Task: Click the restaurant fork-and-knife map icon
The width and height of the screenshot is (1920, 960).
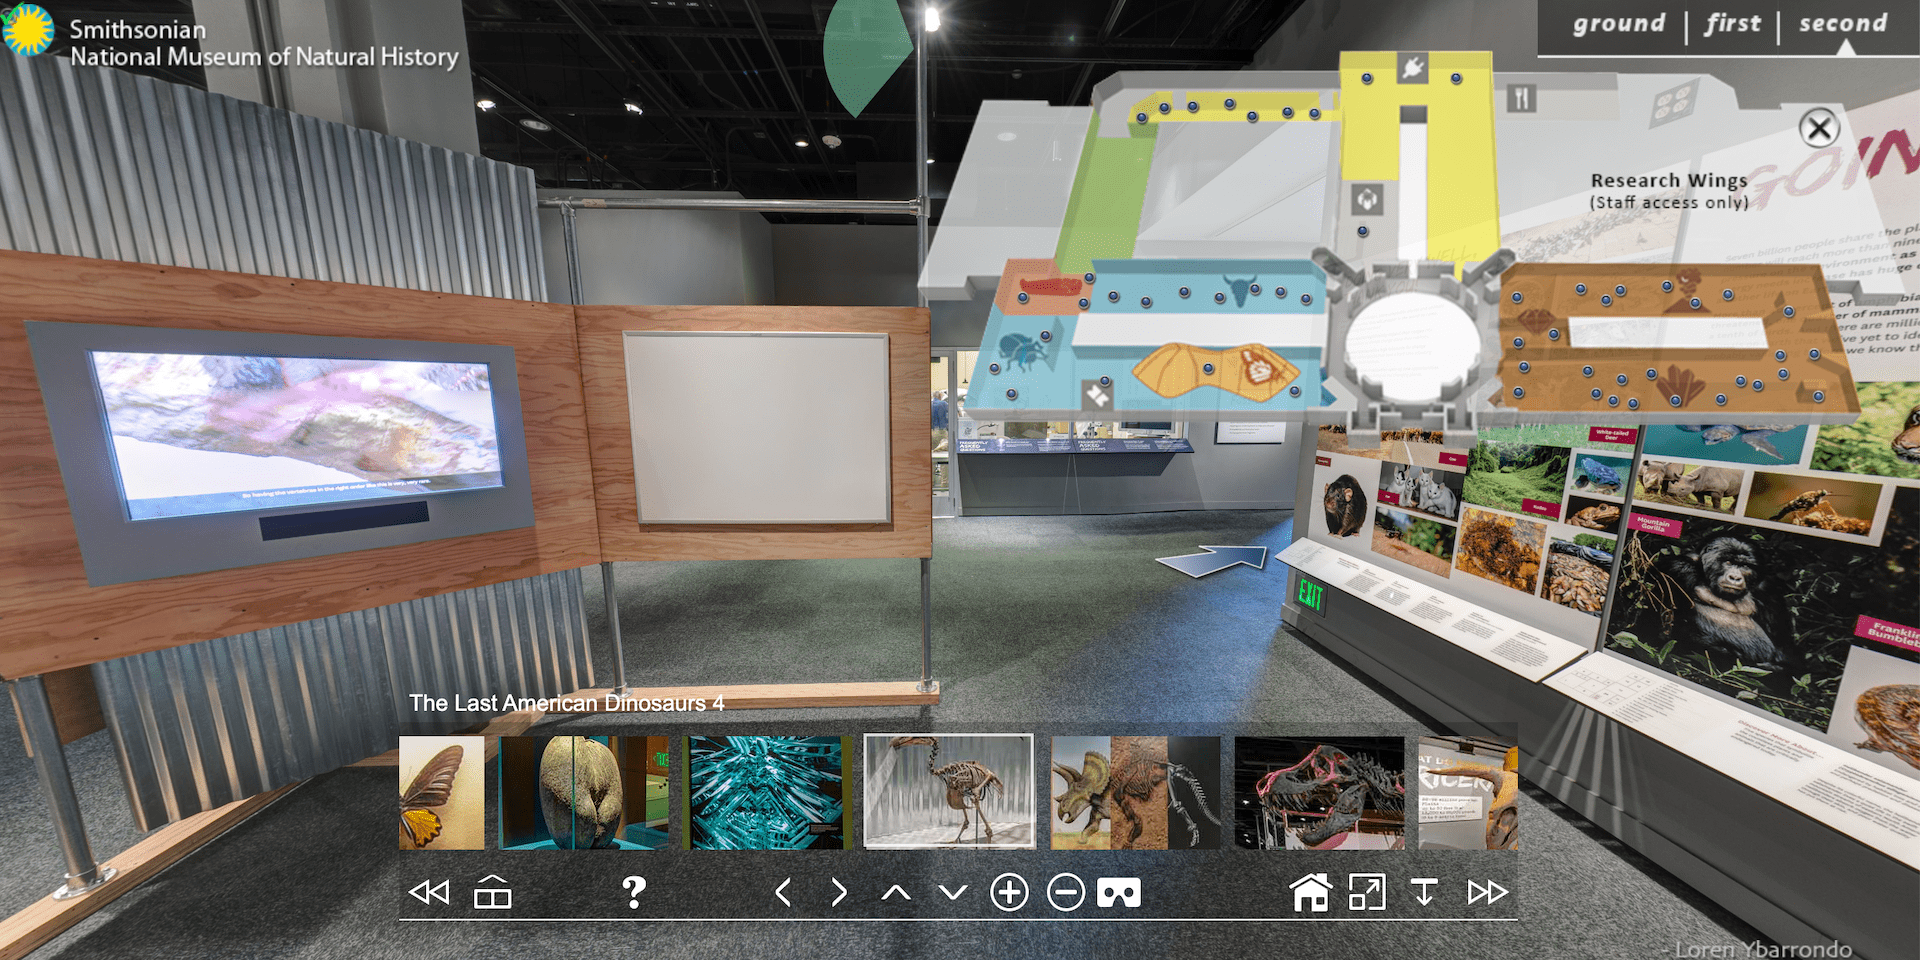Action: click(x=1521, y=98)
